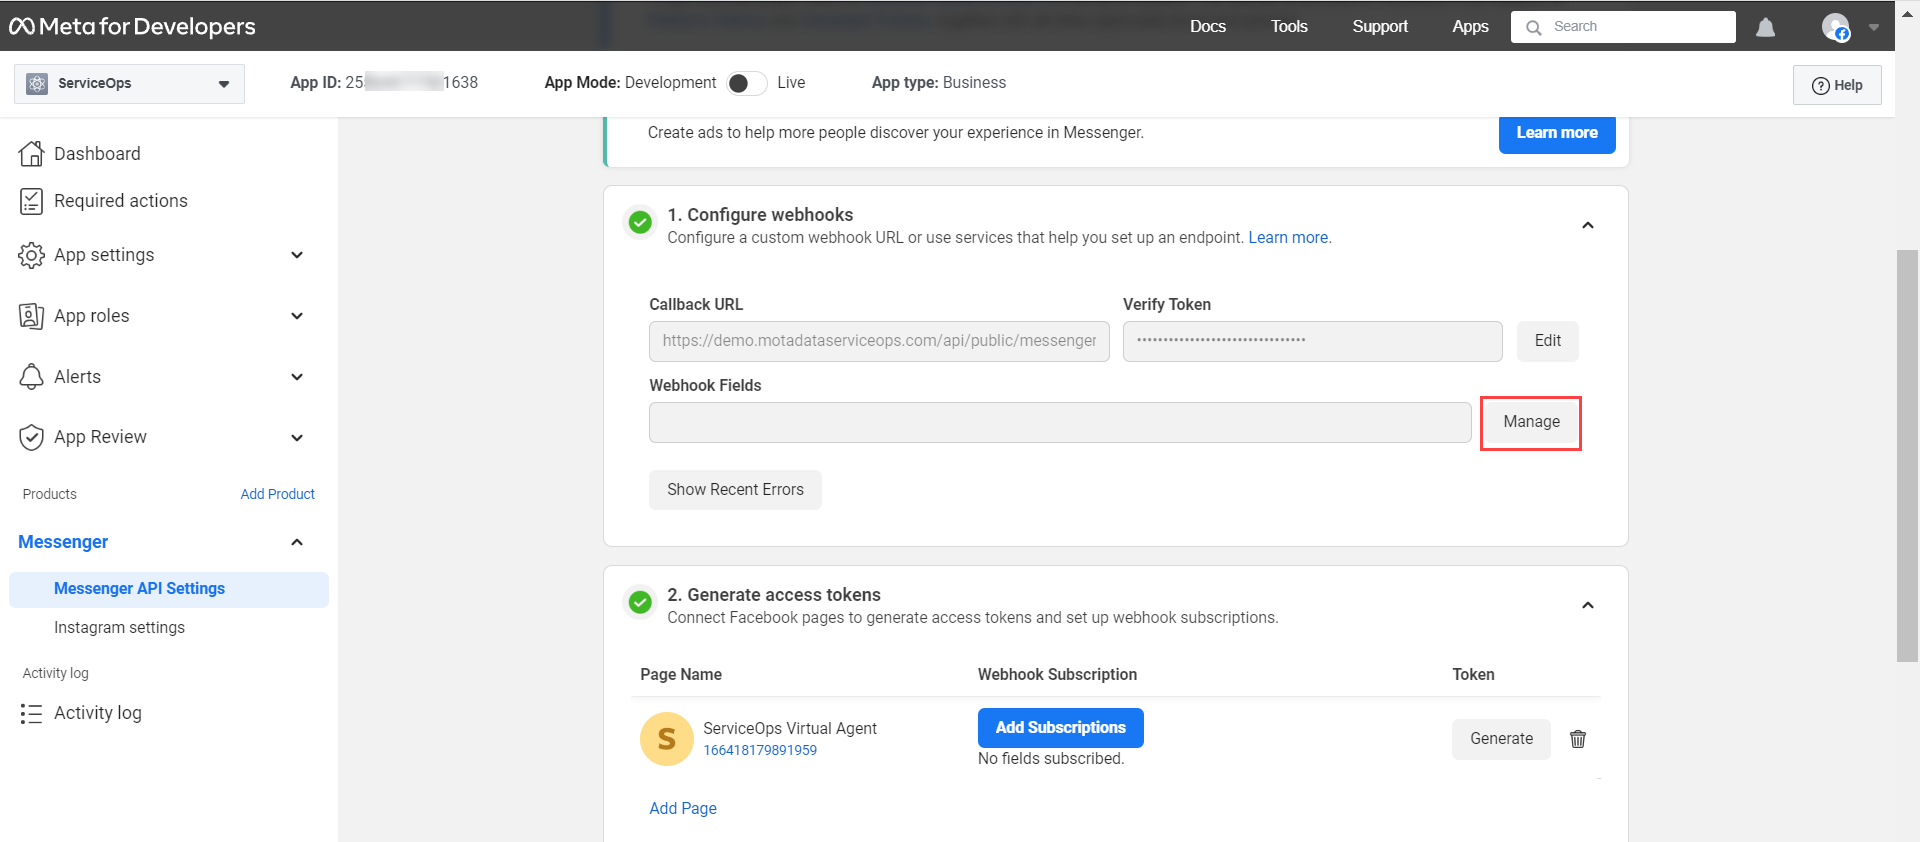Click the App Review shield icon

coord(32,437)
